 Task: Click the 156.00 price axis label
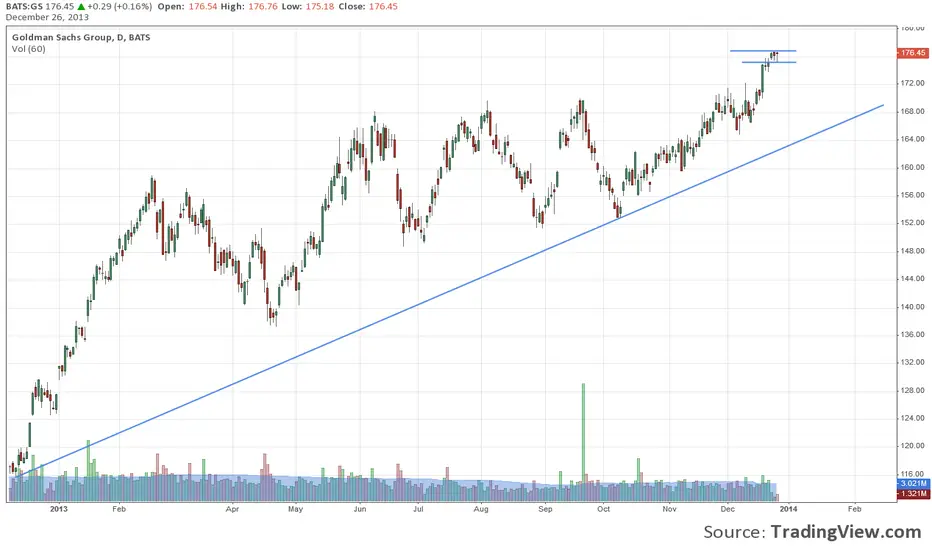point(912,195)
